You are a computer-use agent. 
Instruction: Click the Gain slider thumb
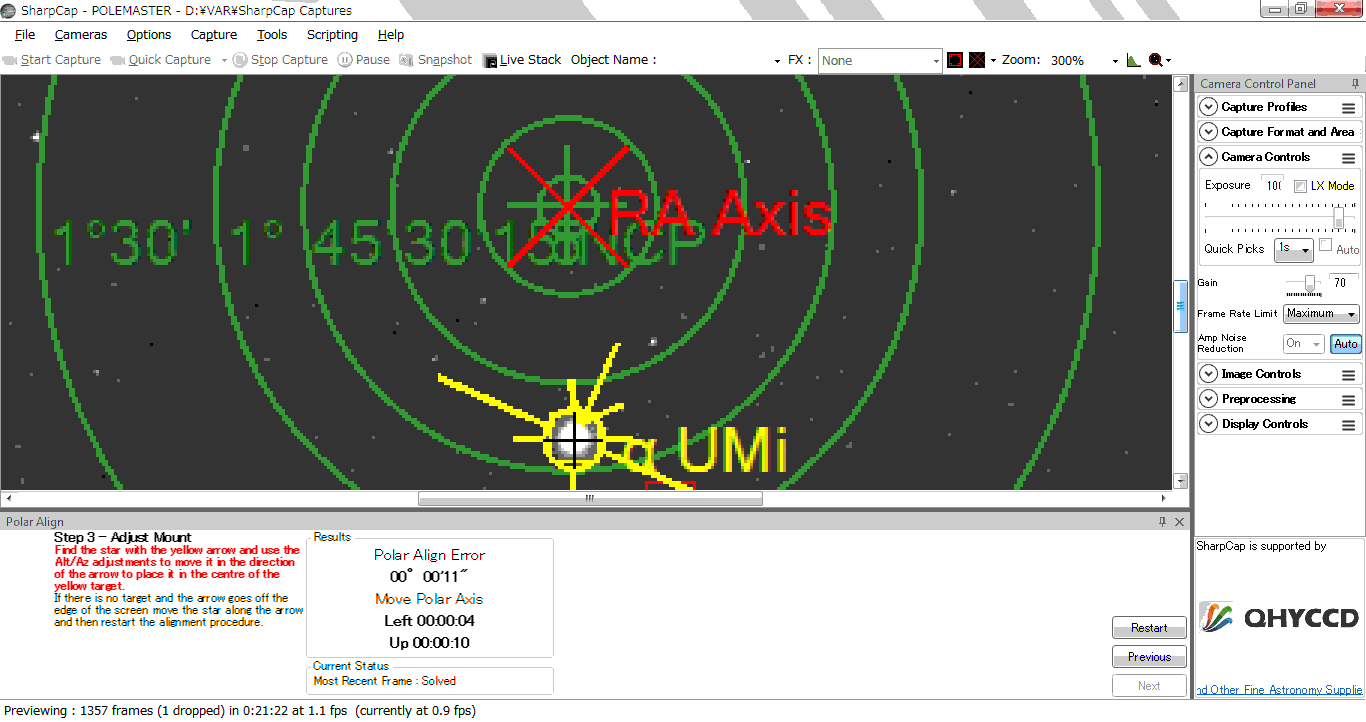tap(1309, 284)
